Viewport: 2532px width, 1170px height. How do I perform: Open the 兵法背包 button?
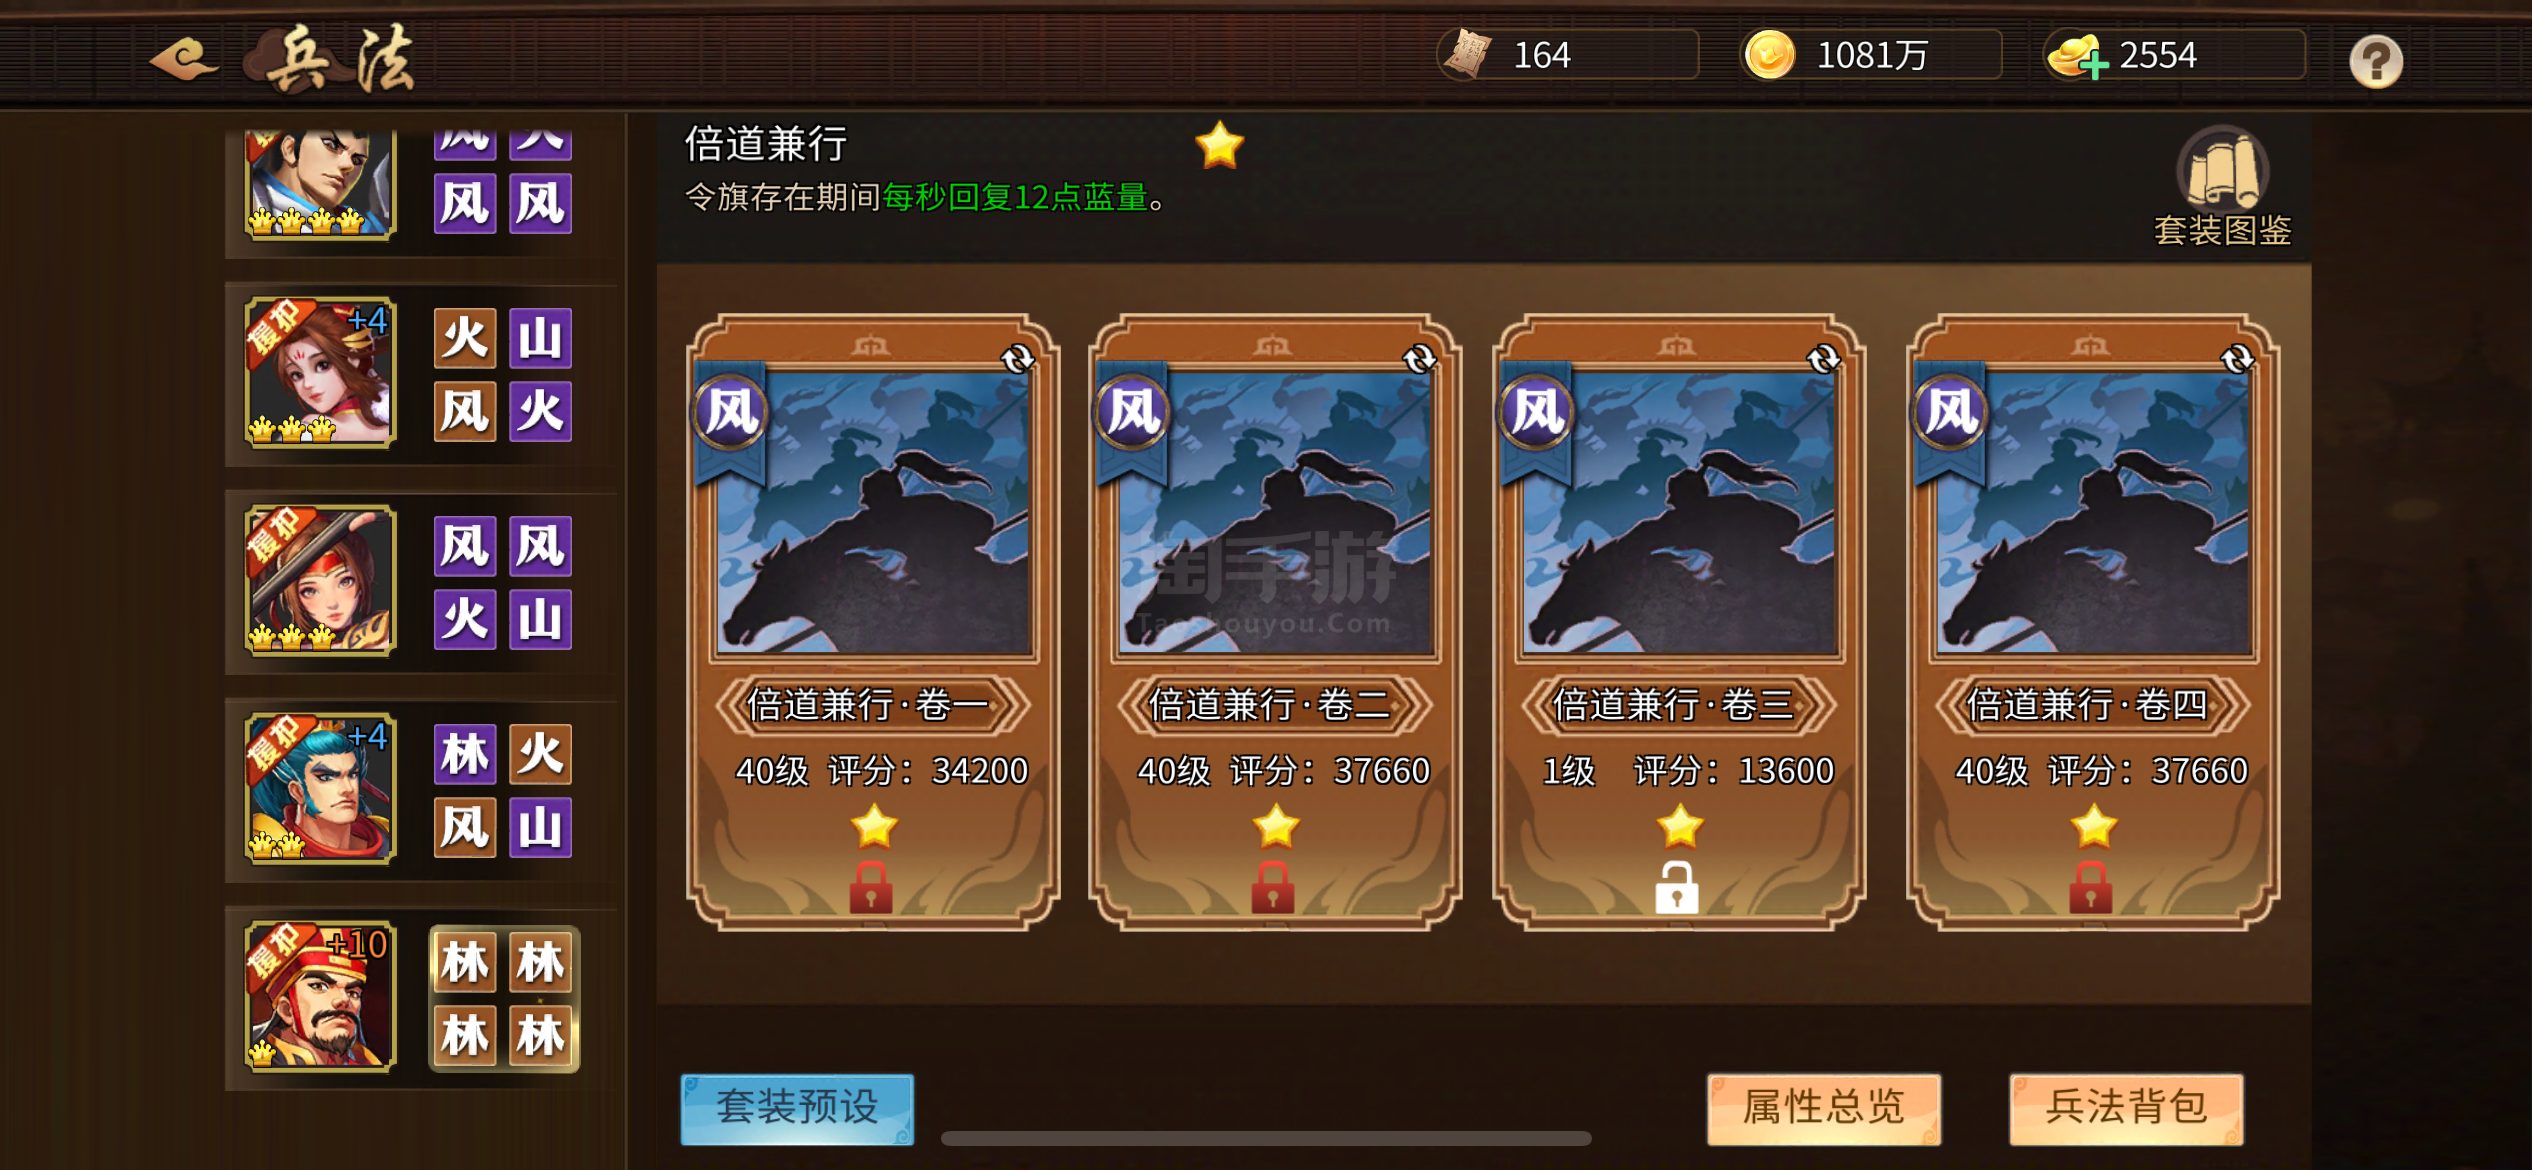tap(2126, 1108)
